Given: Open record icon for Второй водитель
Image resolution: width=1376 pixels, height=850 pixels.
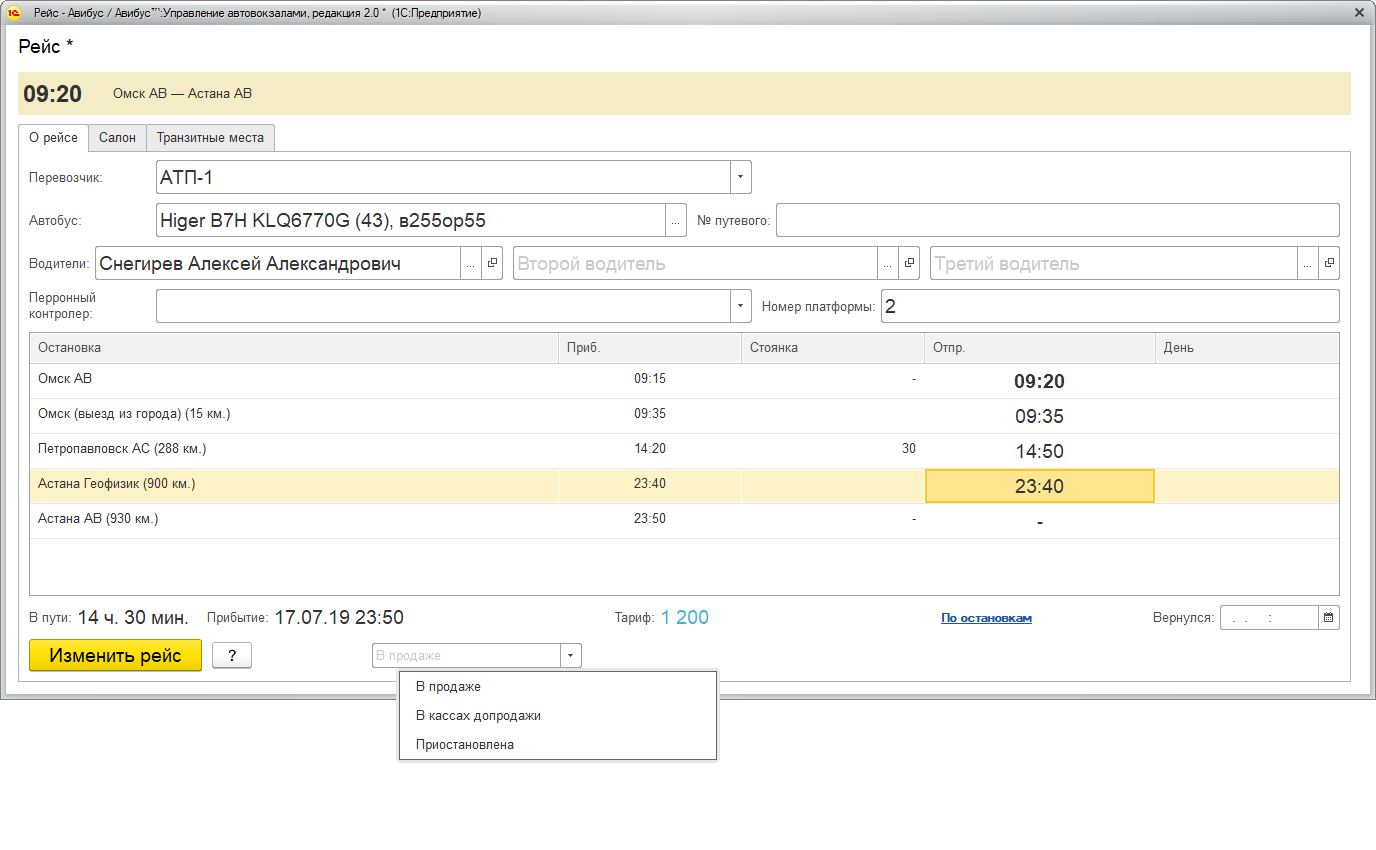Looking at the screenshot, I should (908, 264).
